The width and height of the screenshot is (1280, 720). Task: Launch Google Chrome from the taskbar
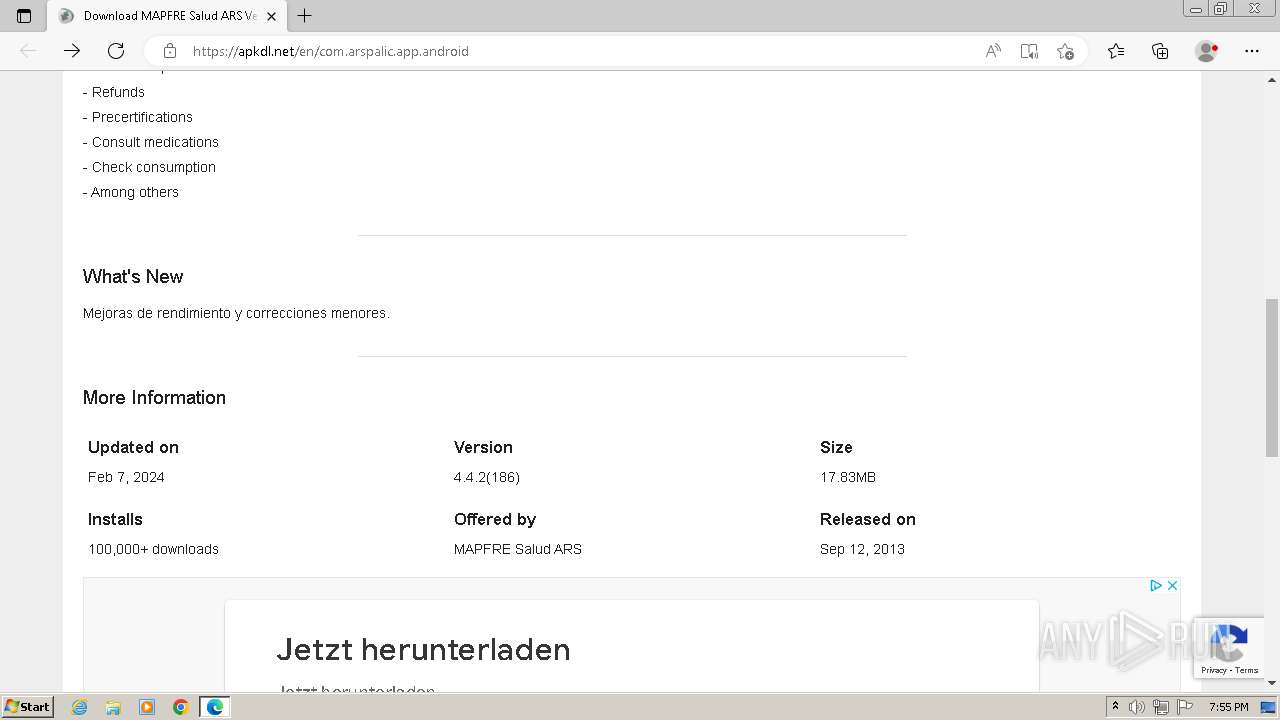(x=181, y=707)
